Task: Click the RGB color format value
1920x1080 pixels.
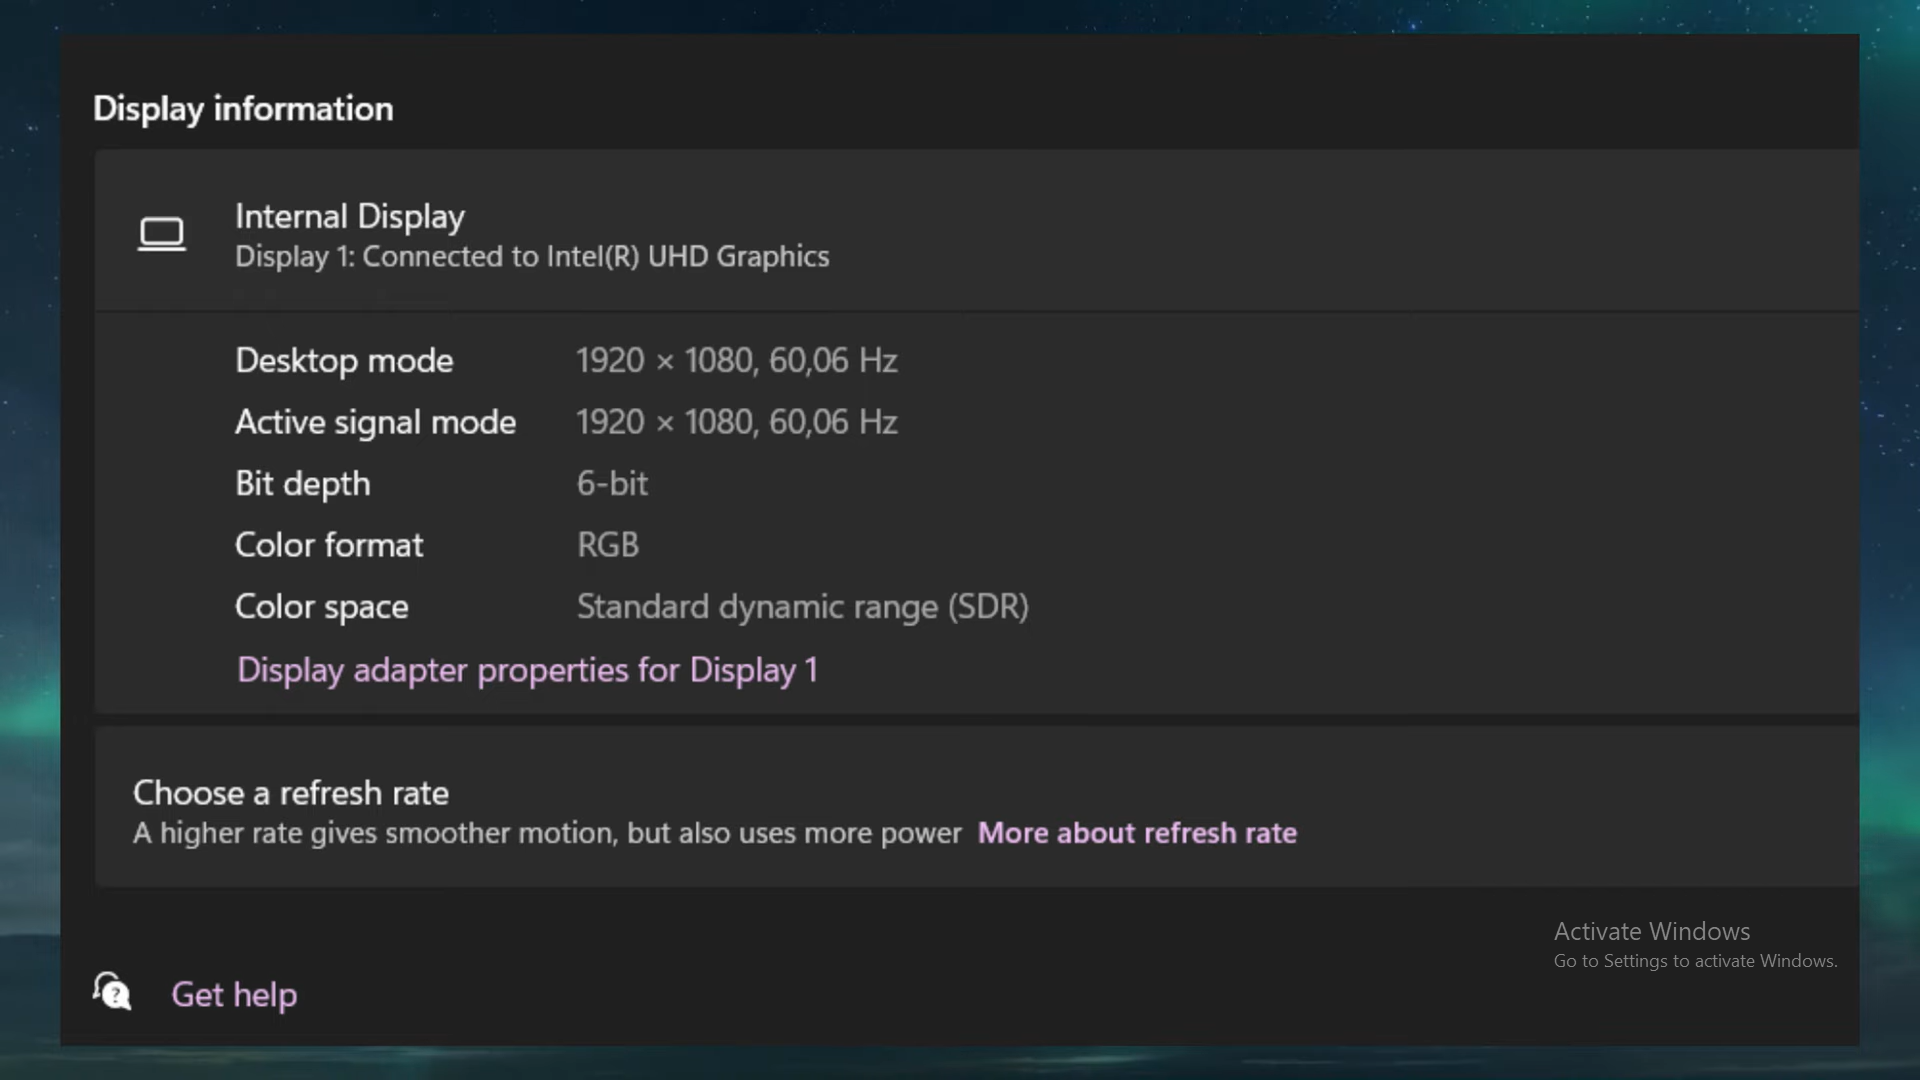Action: click(x=607, y=545)
